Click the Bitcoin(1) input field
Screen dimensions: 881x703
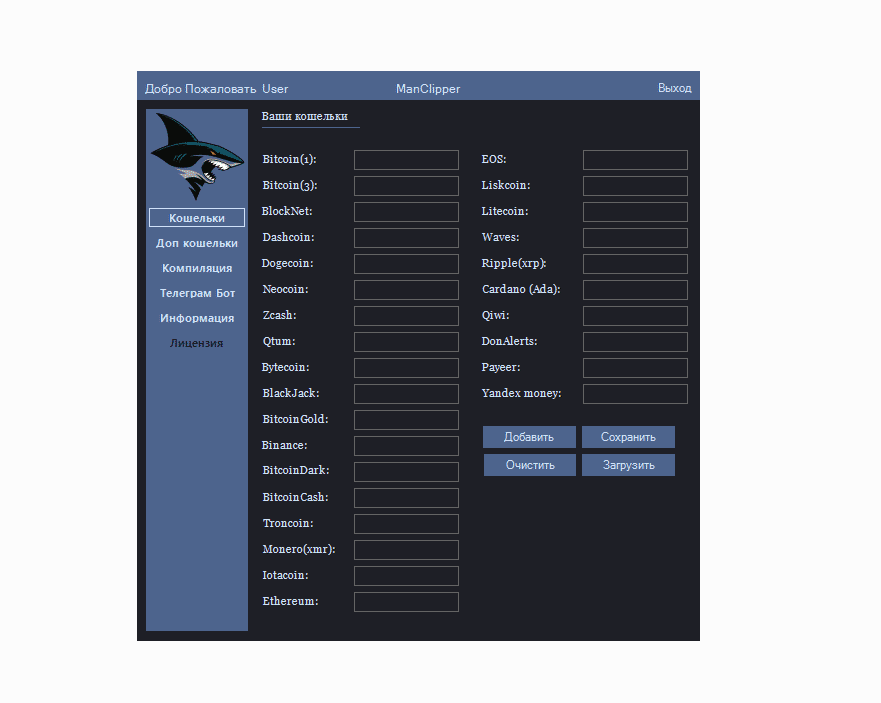pyautogui.click(x=405, y=159)
